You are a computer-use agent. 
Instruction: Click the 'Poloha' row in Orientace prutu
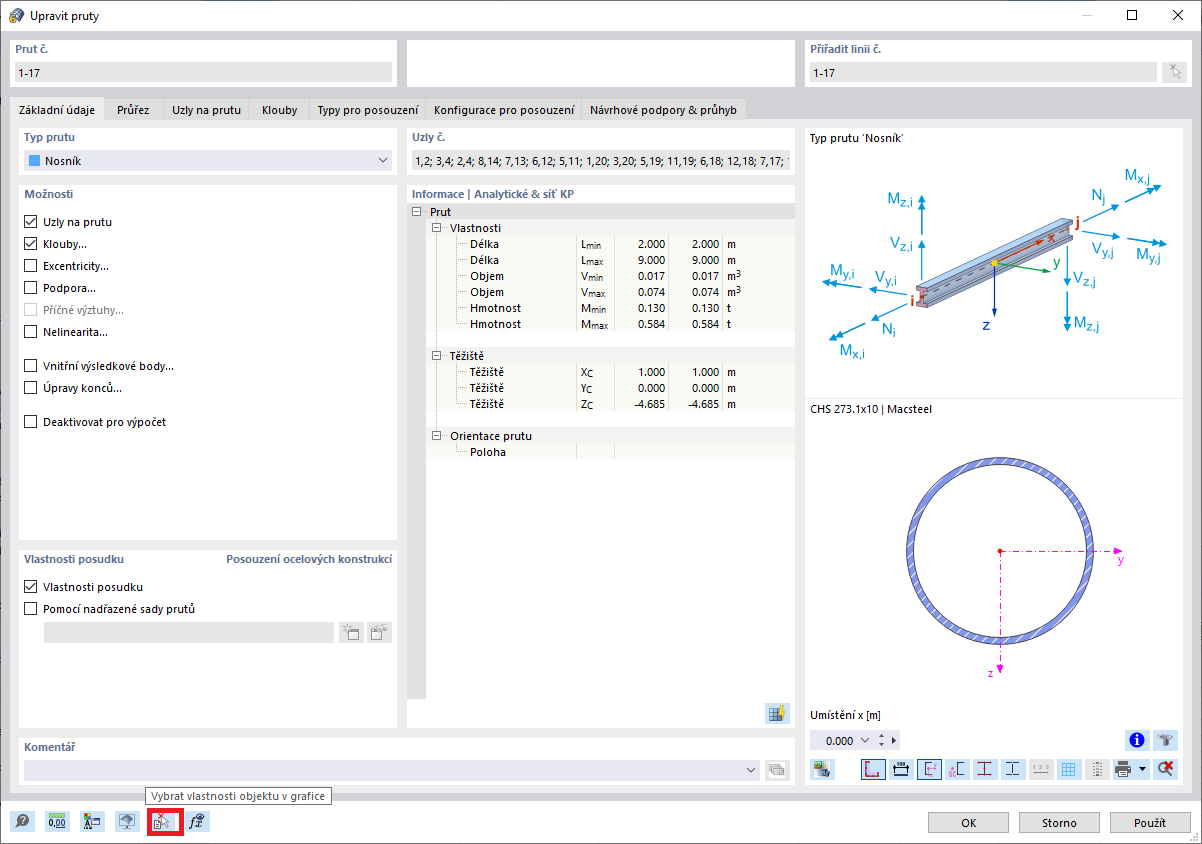tap(610, 452)
